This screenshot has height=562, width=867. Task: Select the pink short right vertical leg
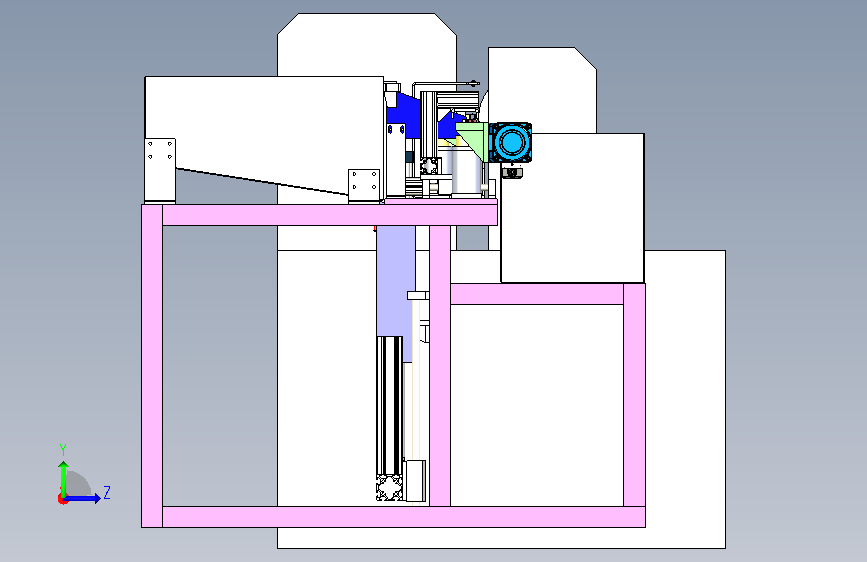coord(634,394)
